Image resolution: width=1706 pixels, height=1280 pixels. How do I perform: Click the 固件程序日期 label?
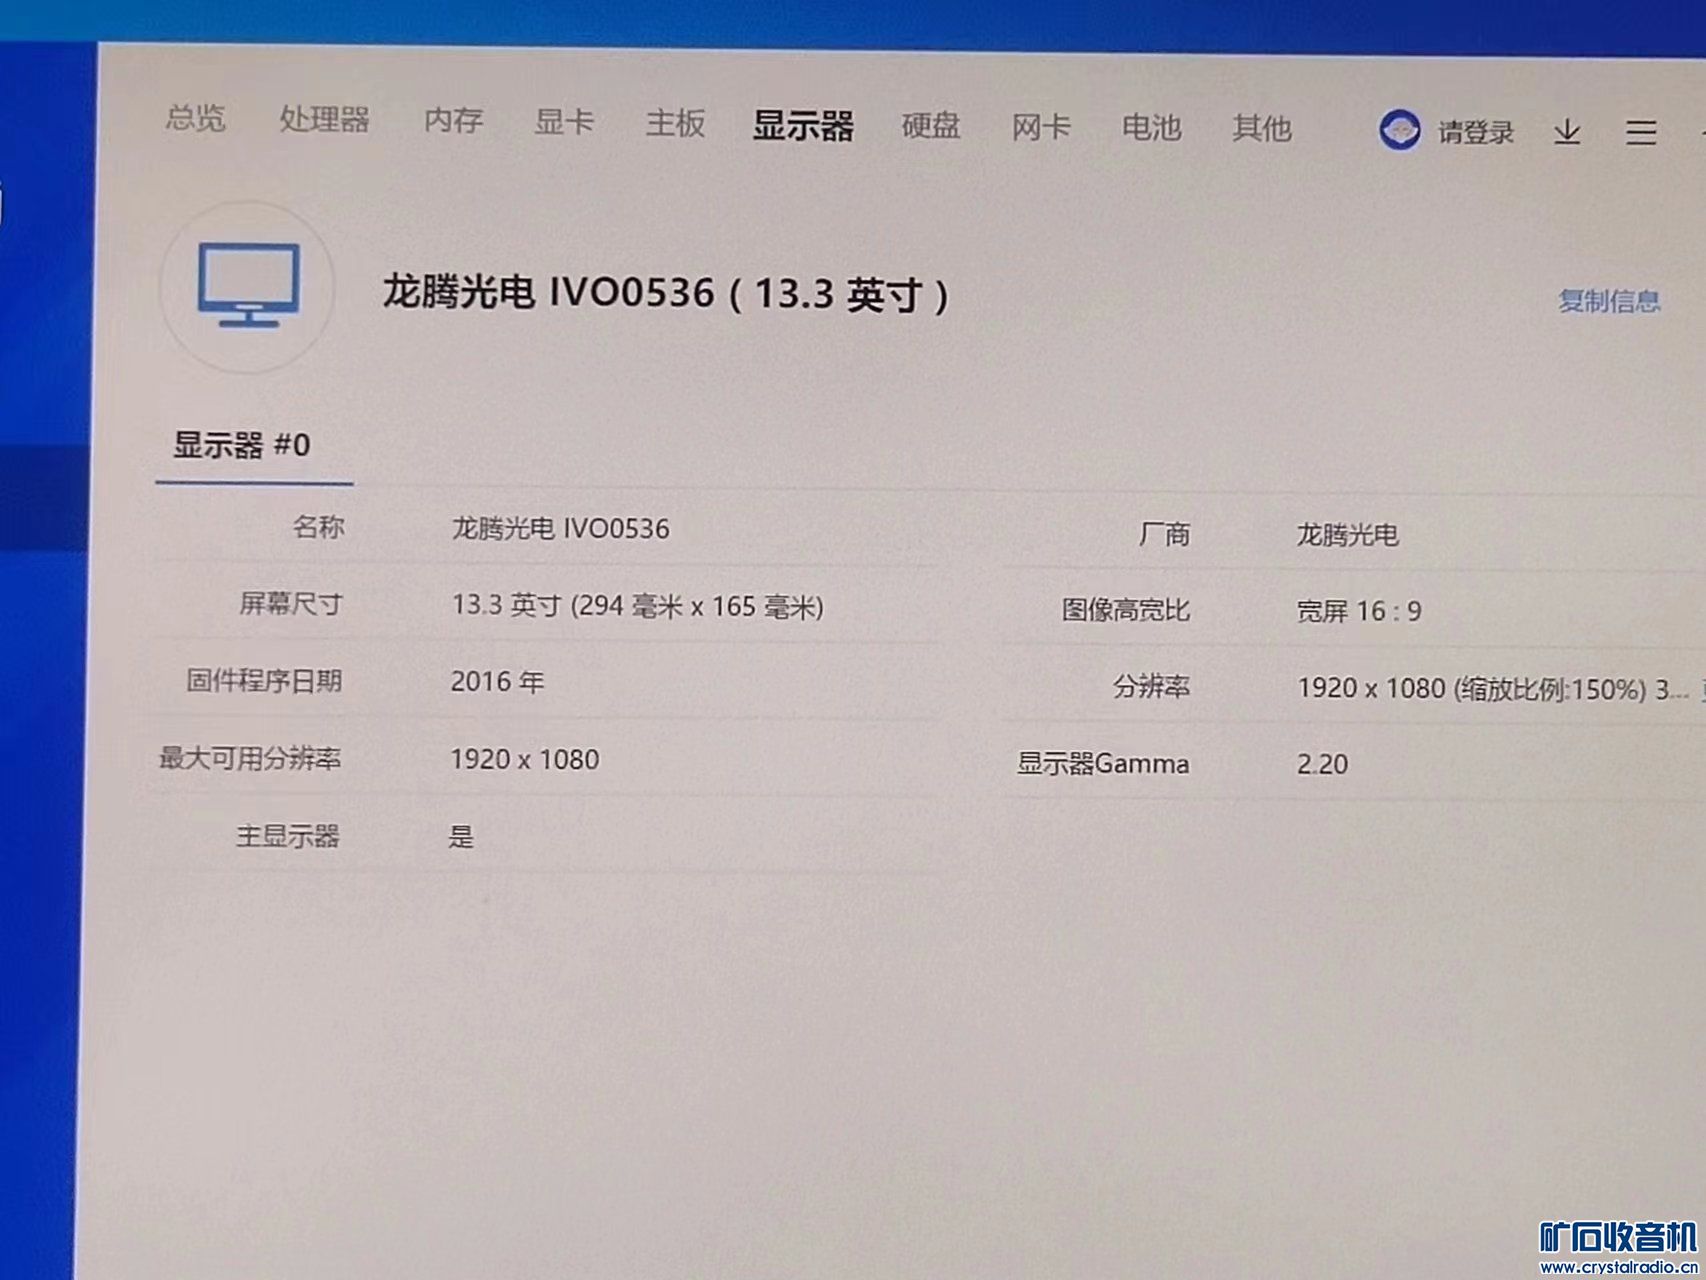(x=264, y=681)
